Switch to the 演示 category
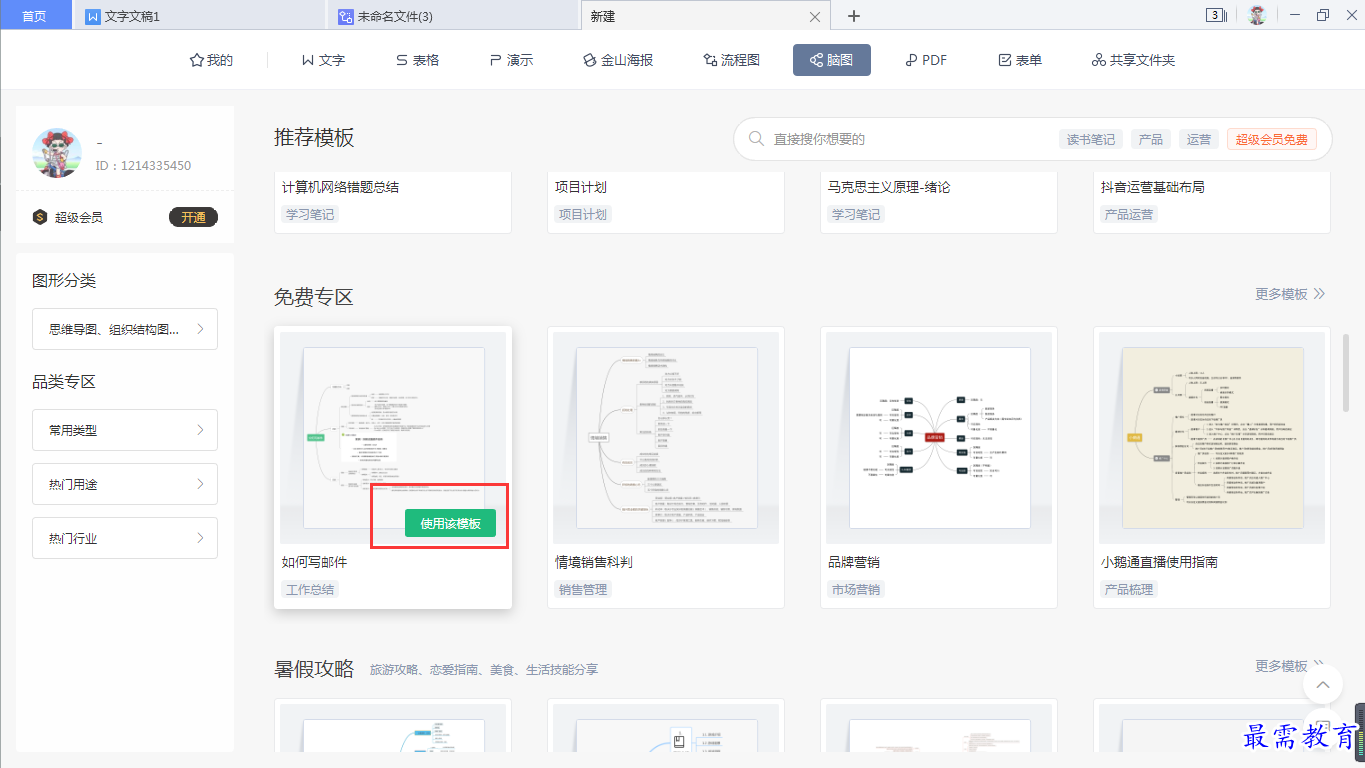 tap(511, 60)
